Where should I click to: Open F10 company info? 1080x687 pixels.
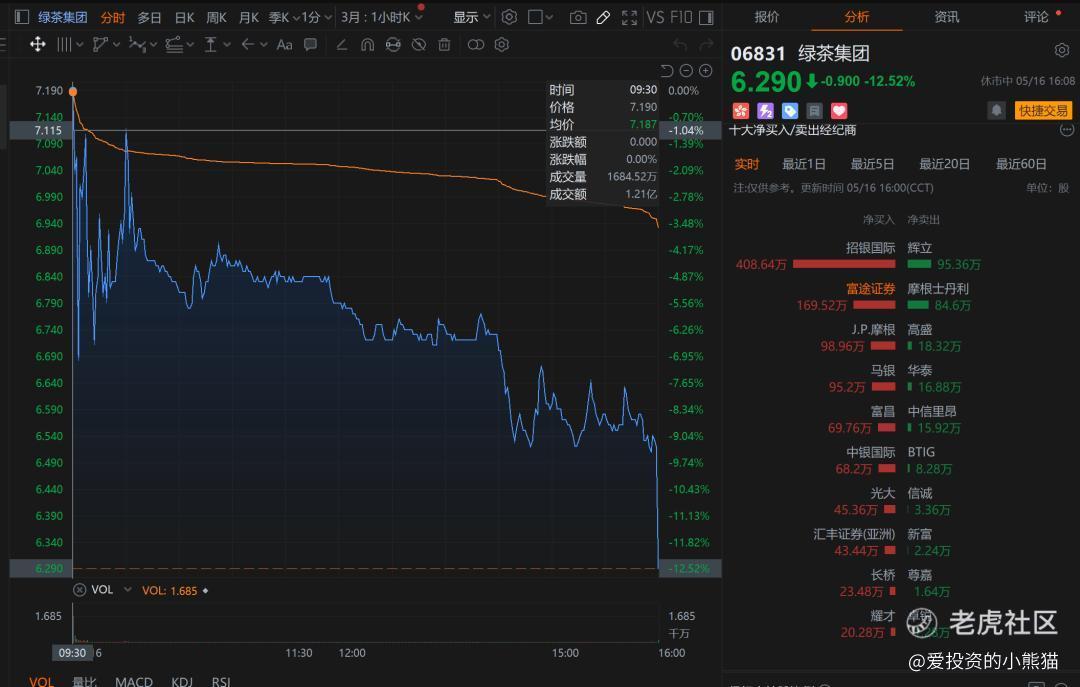(x=681, y=17)
